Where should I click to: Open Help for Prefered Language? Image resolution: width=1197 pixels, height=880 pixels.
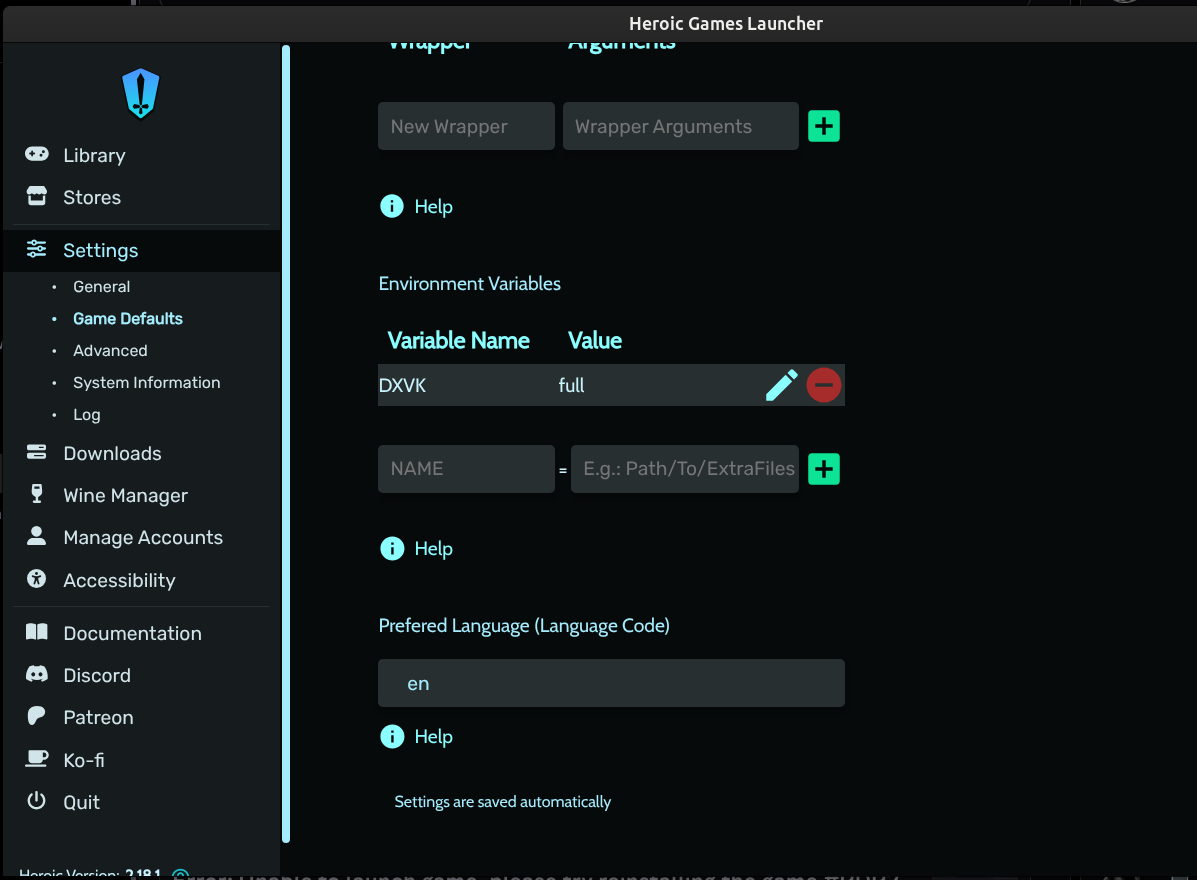coord(433,737)
